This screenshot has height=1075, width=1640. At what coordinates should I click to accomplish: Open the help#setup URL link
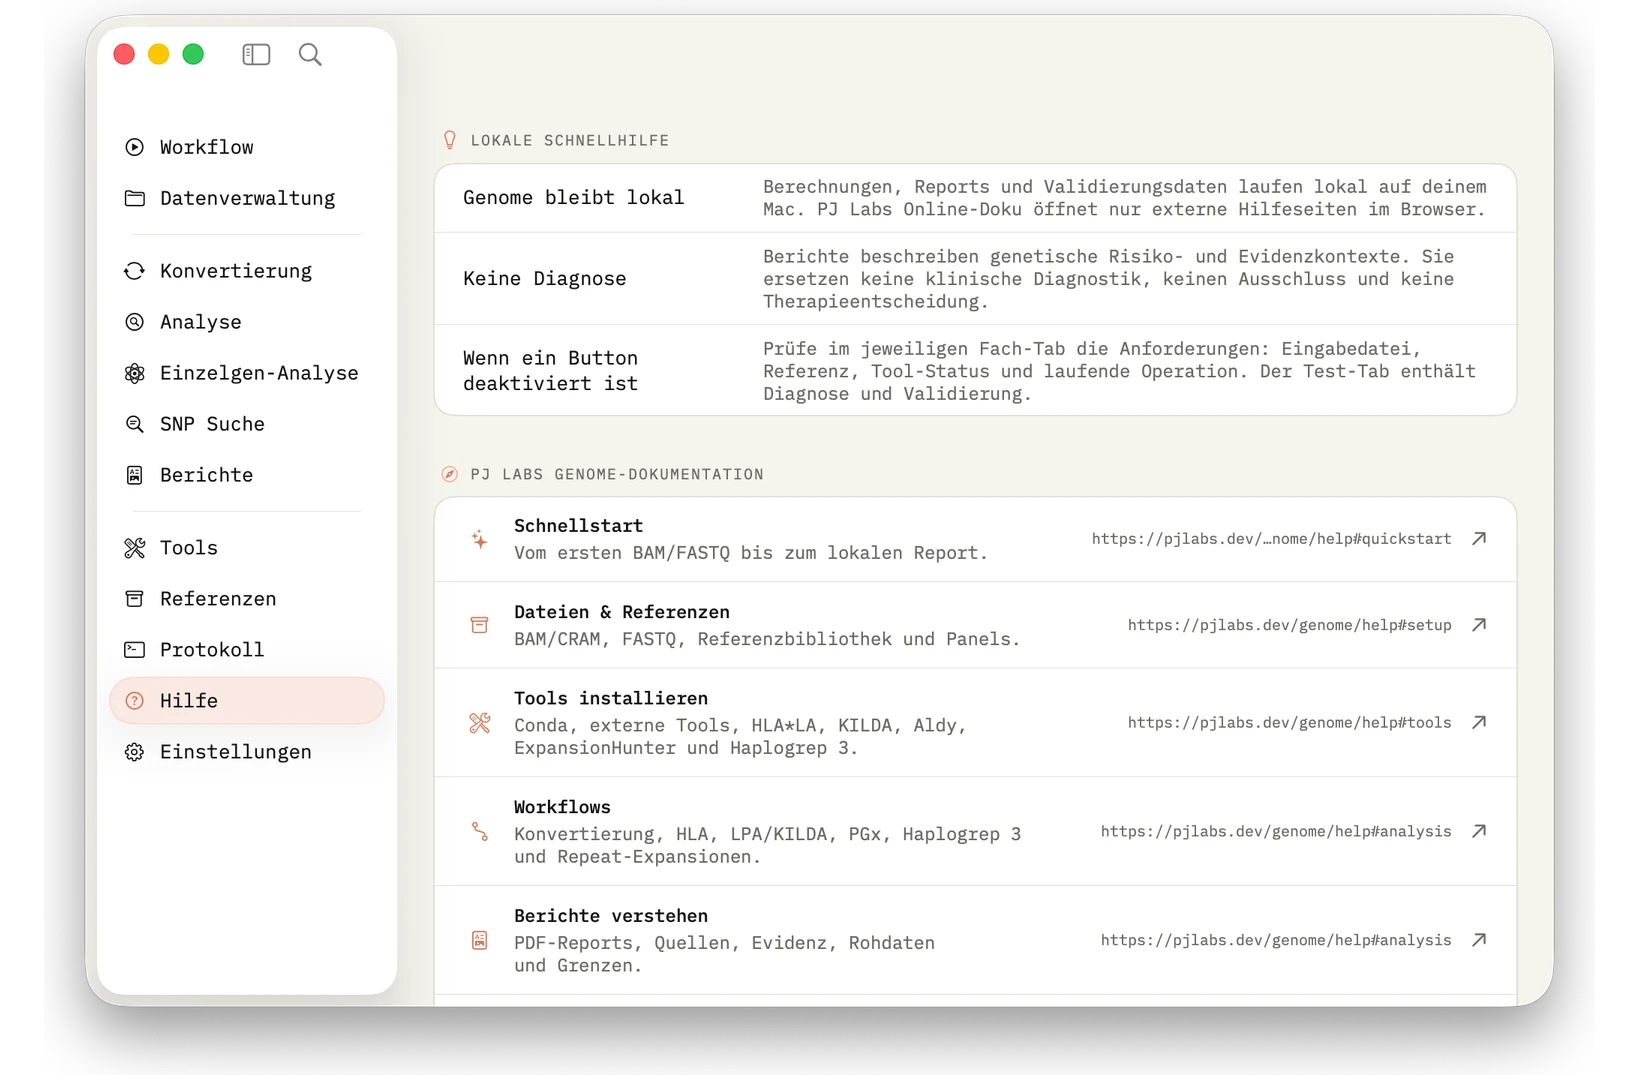pos(1289,625)
